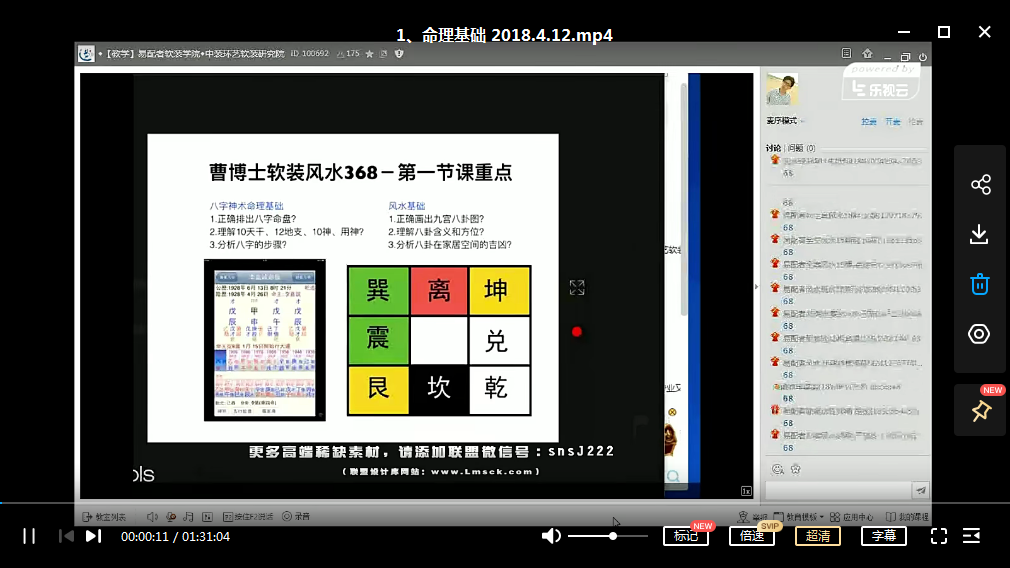Mute the volume speaker icon
This screenshot has width=1010, height=568.
[x=551, y=536]
